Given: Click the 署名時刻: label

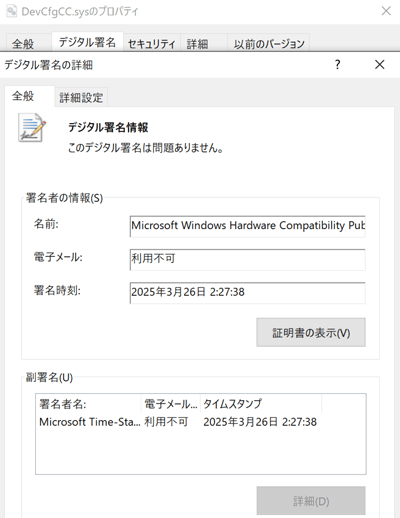Looking at the screenshot, I should pos(57,290).
